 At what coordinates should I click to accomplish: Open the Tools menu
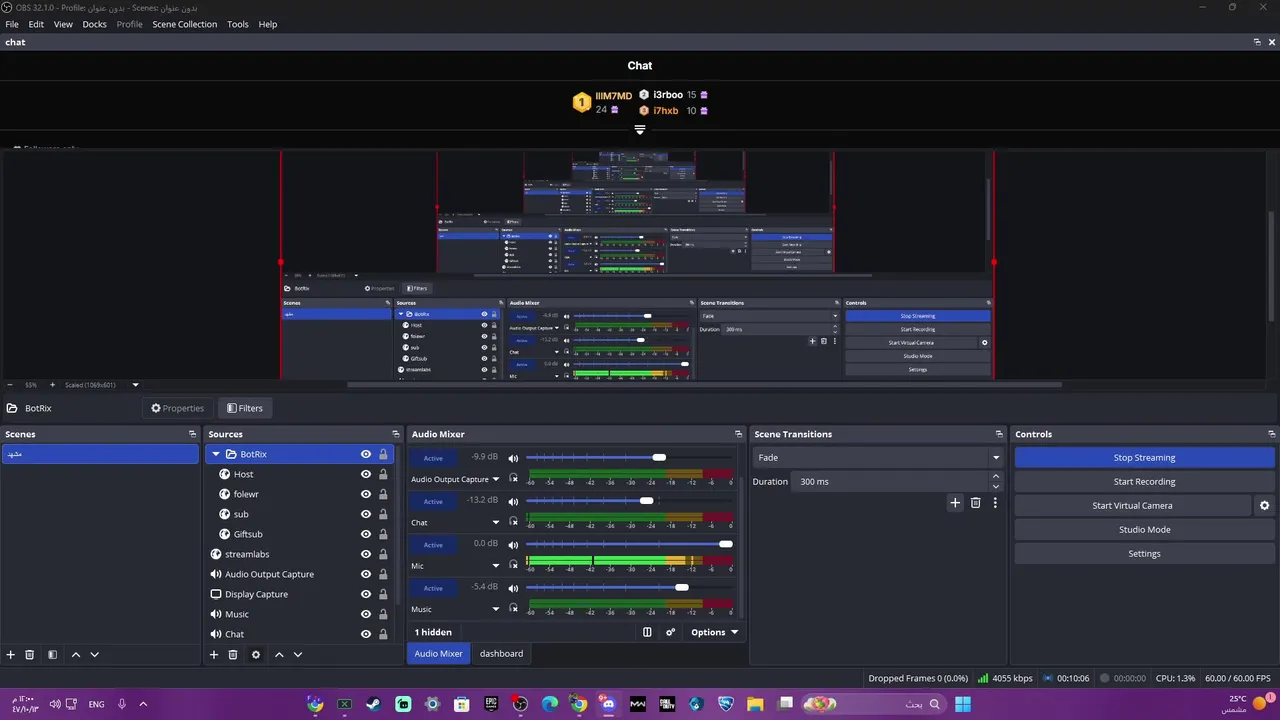238,24
